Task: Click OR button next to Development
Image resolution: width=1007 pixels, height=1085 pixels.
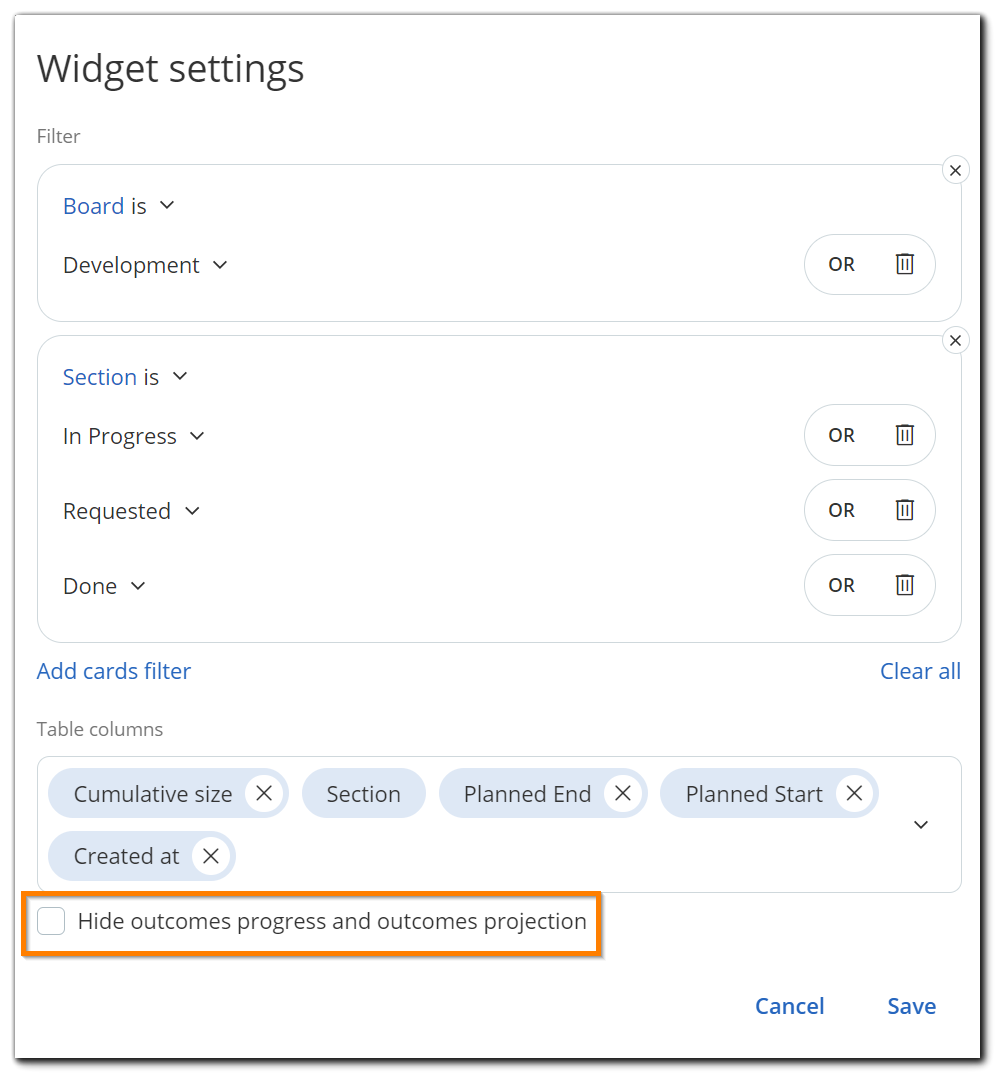Action: pos(841,264)
